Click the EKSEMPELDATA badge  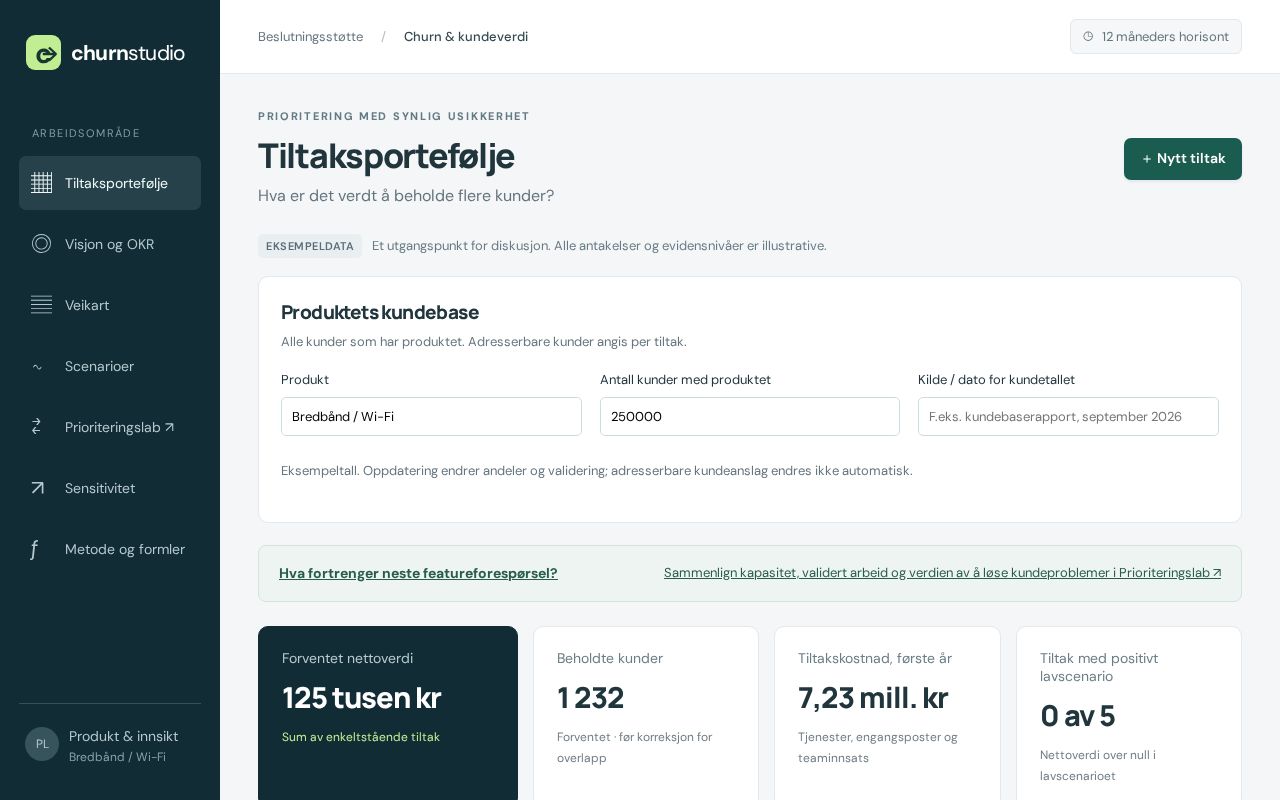coord(310,246)
